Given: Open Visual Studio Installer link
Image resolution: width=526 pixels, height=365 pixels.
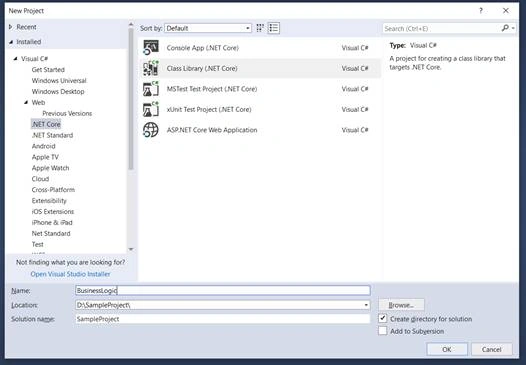Looking at the screenshot, I should (70, 274).
